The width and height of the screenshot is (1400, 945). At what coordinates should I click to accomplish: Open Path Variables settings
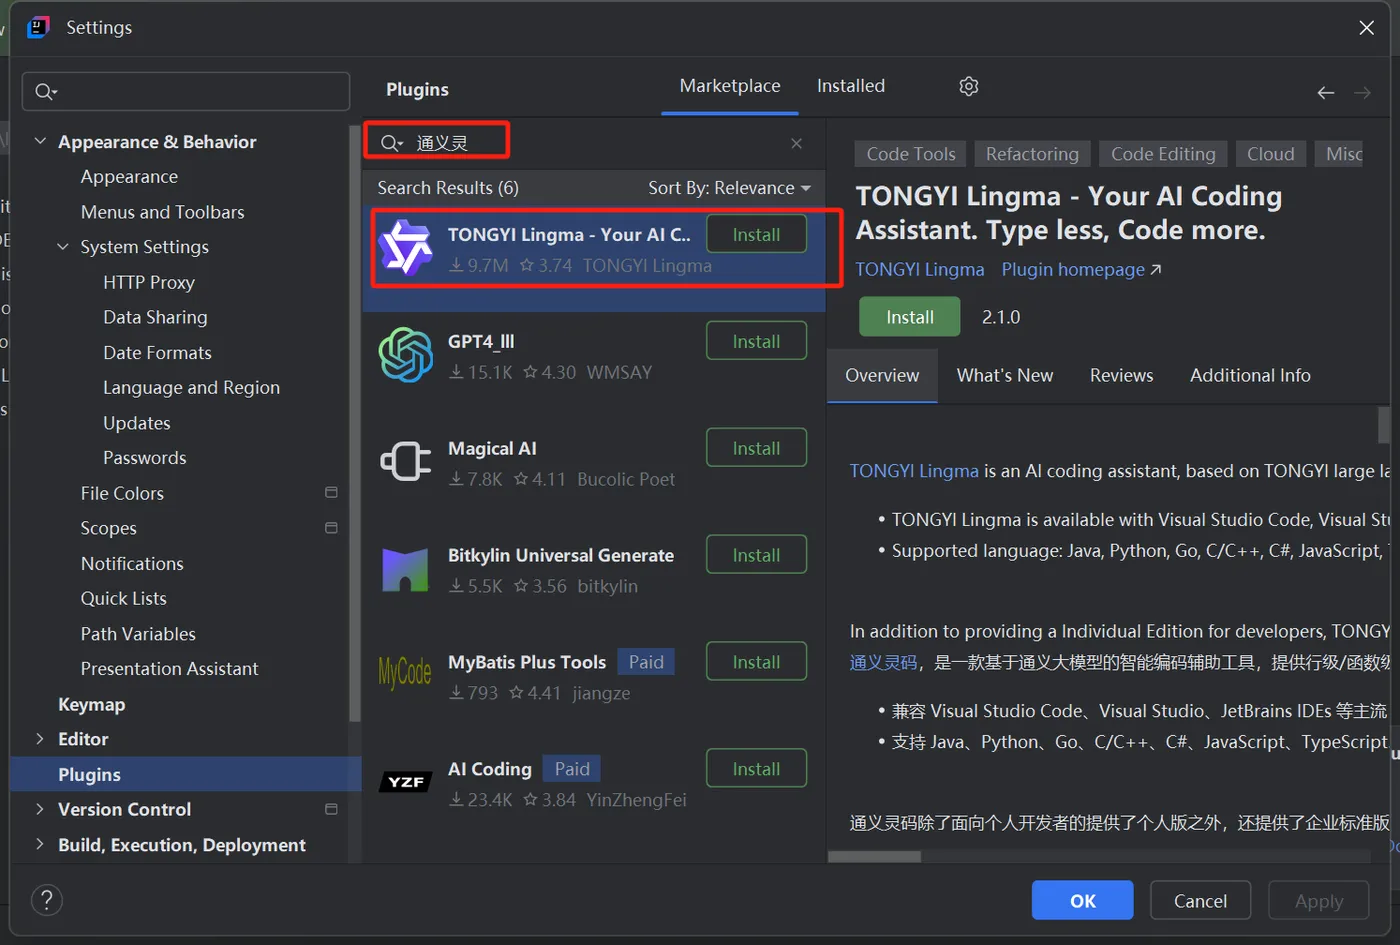click(x=138, y=634)
